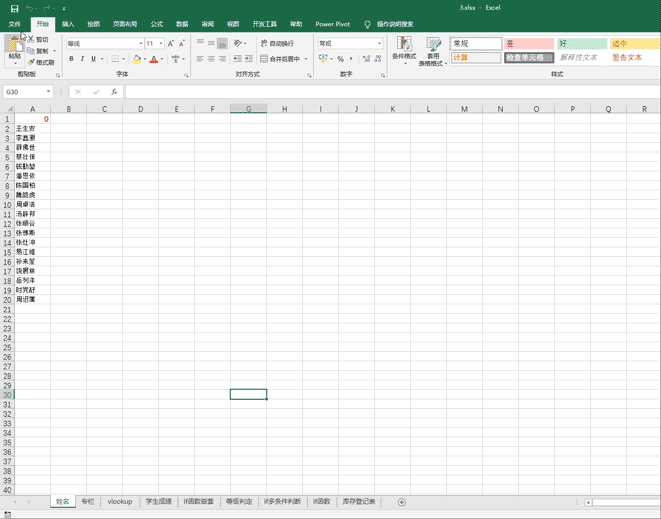
Task: Click the phonetic guide (wén) icon
Action: (175, 59)
